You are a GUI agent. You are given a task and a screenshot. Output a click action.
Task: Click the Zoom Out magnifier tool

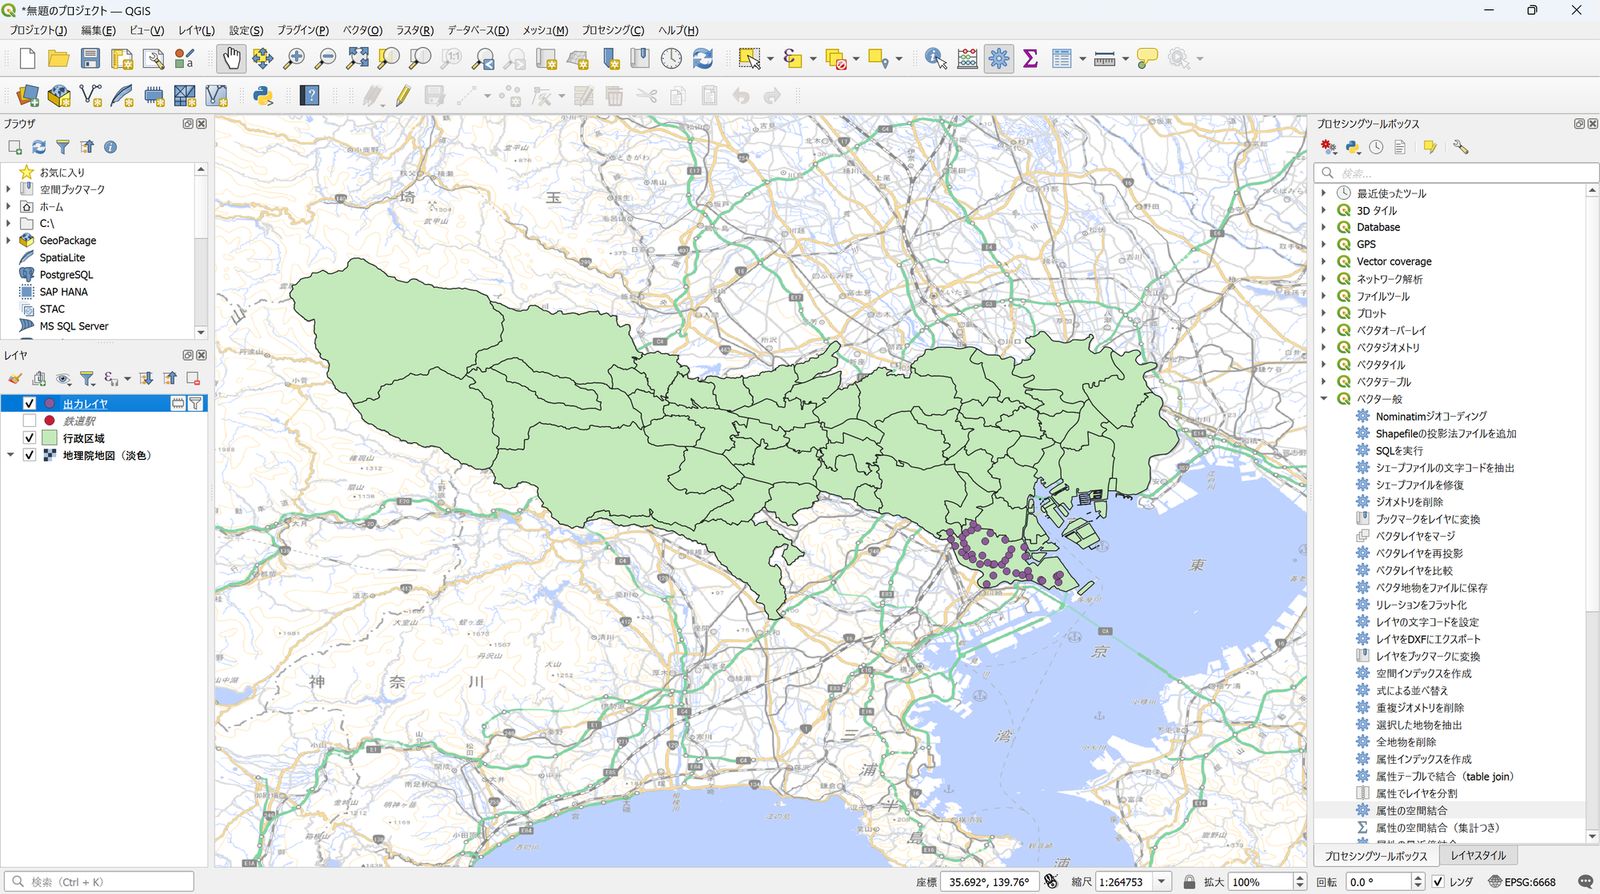pos(325,59)
